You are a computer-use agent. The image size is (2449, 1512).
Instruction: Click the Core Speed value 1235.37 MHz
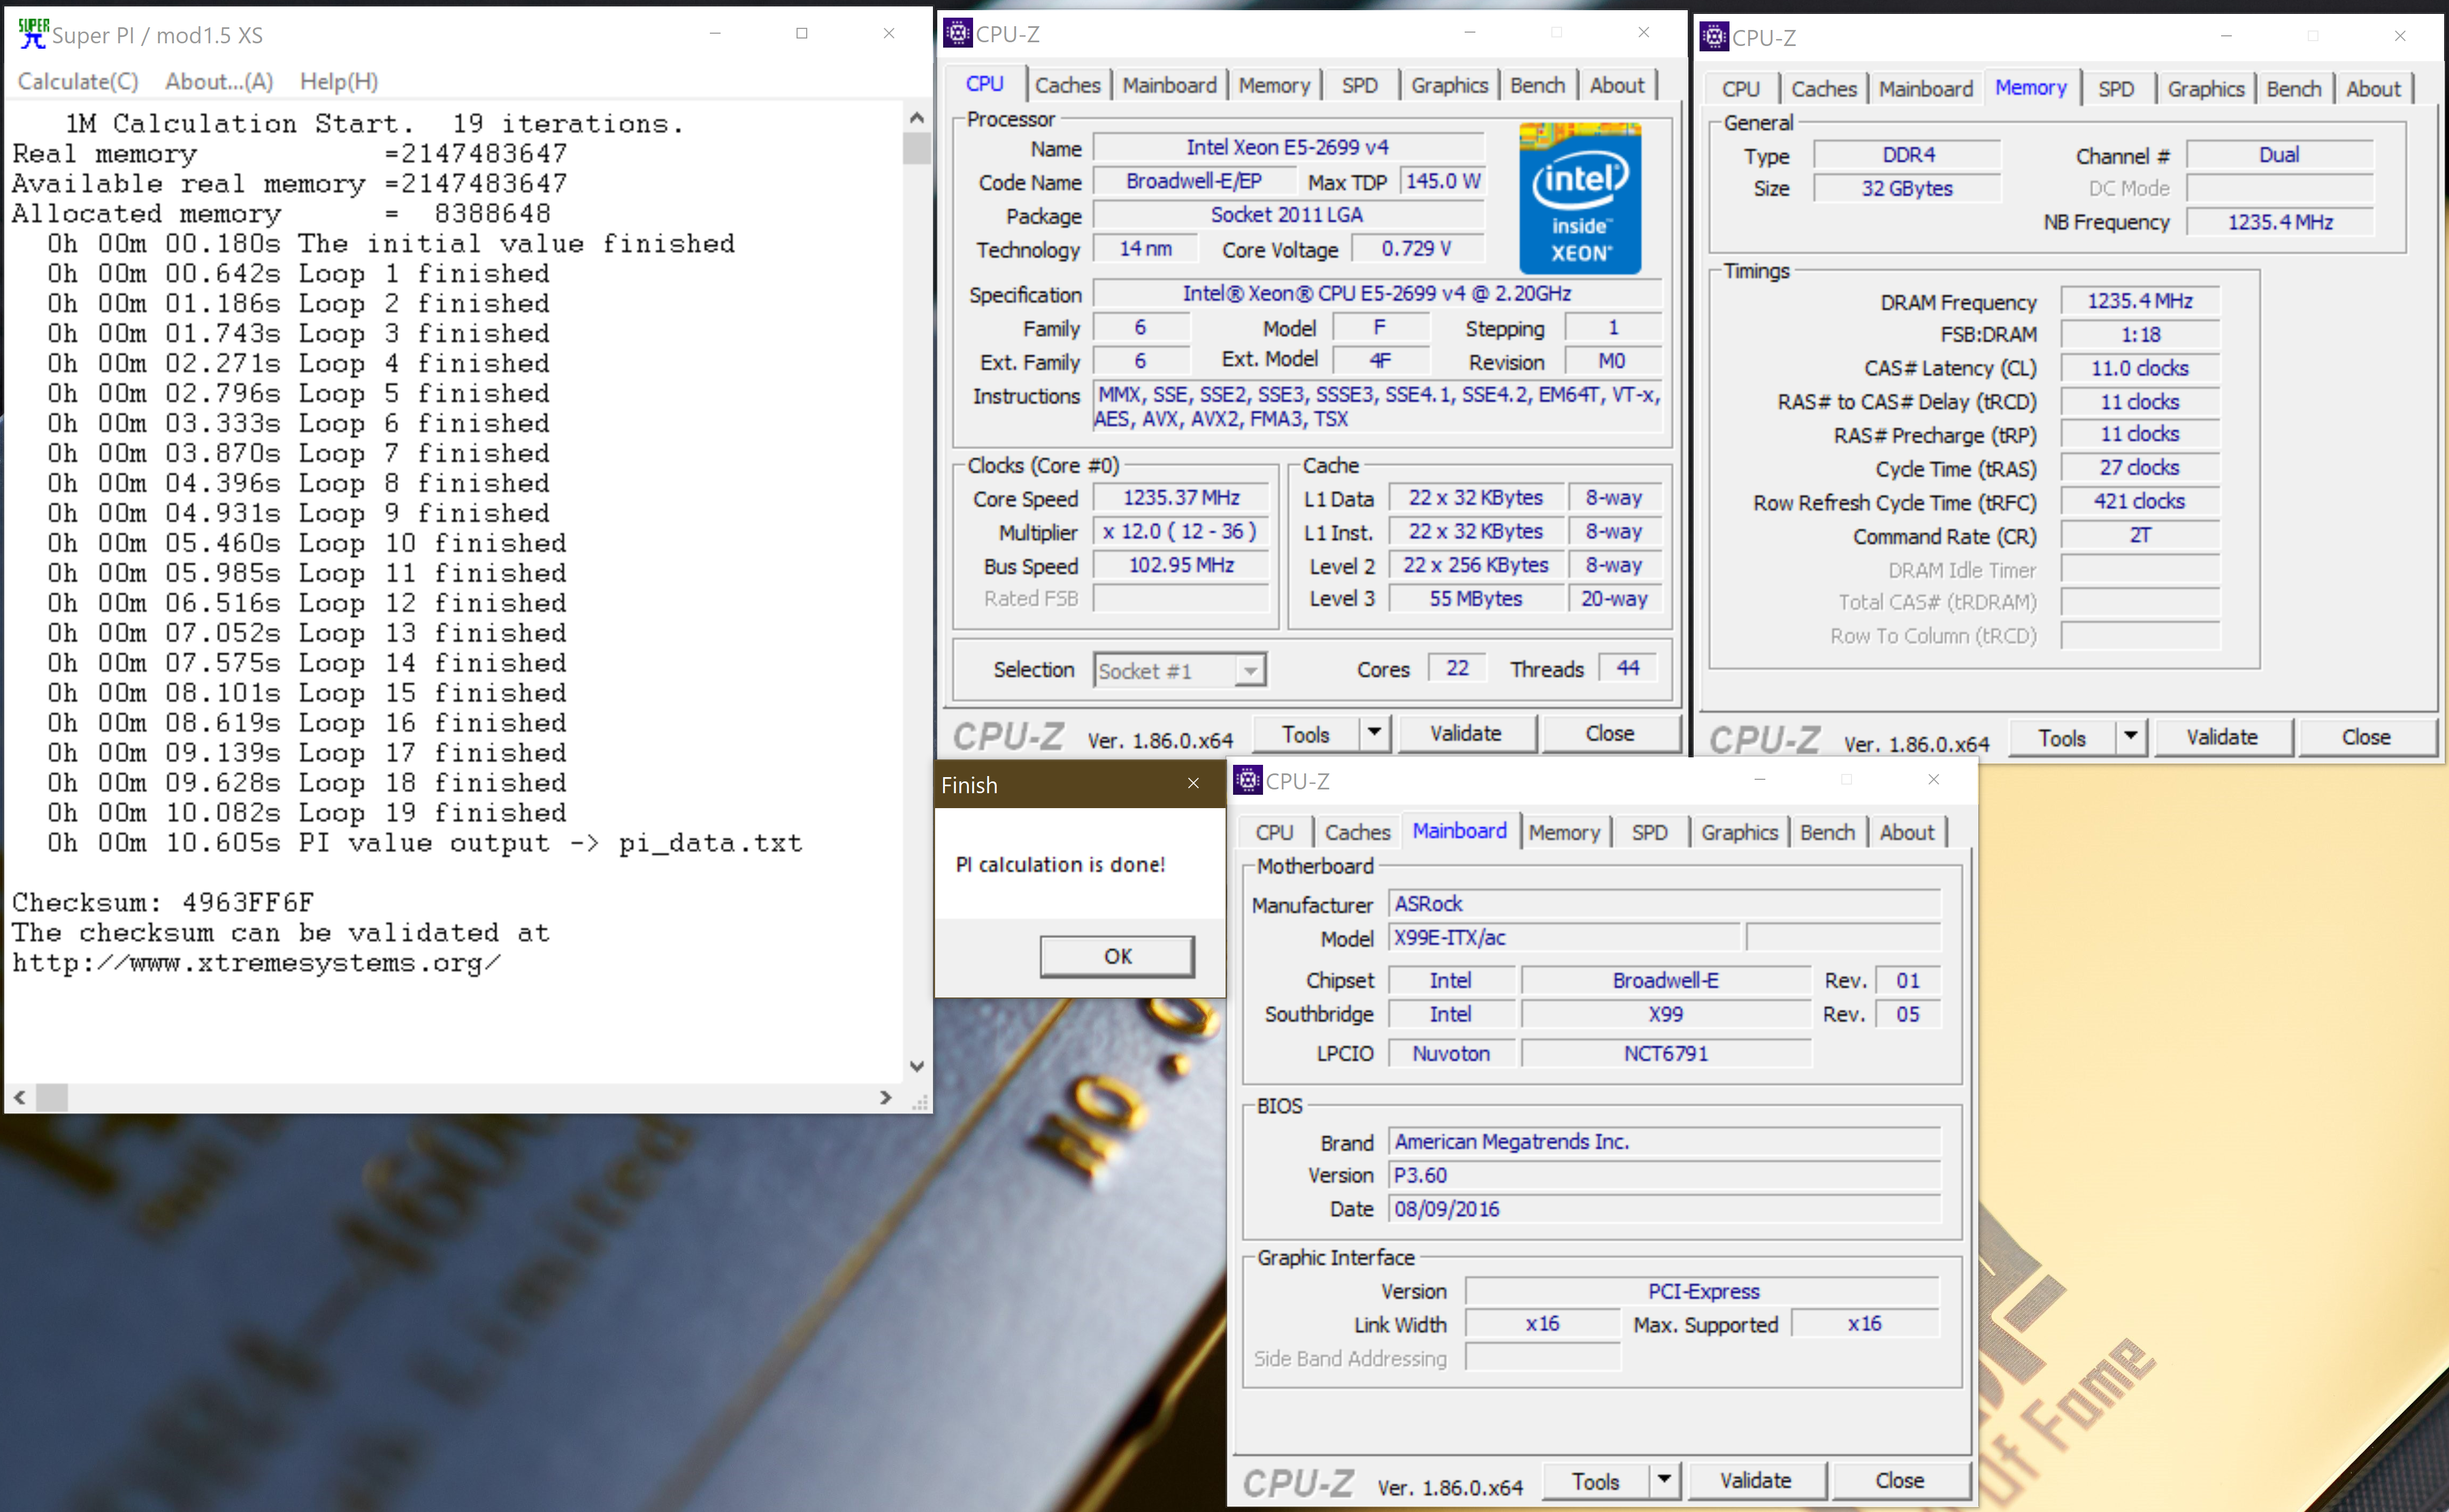1181,498
